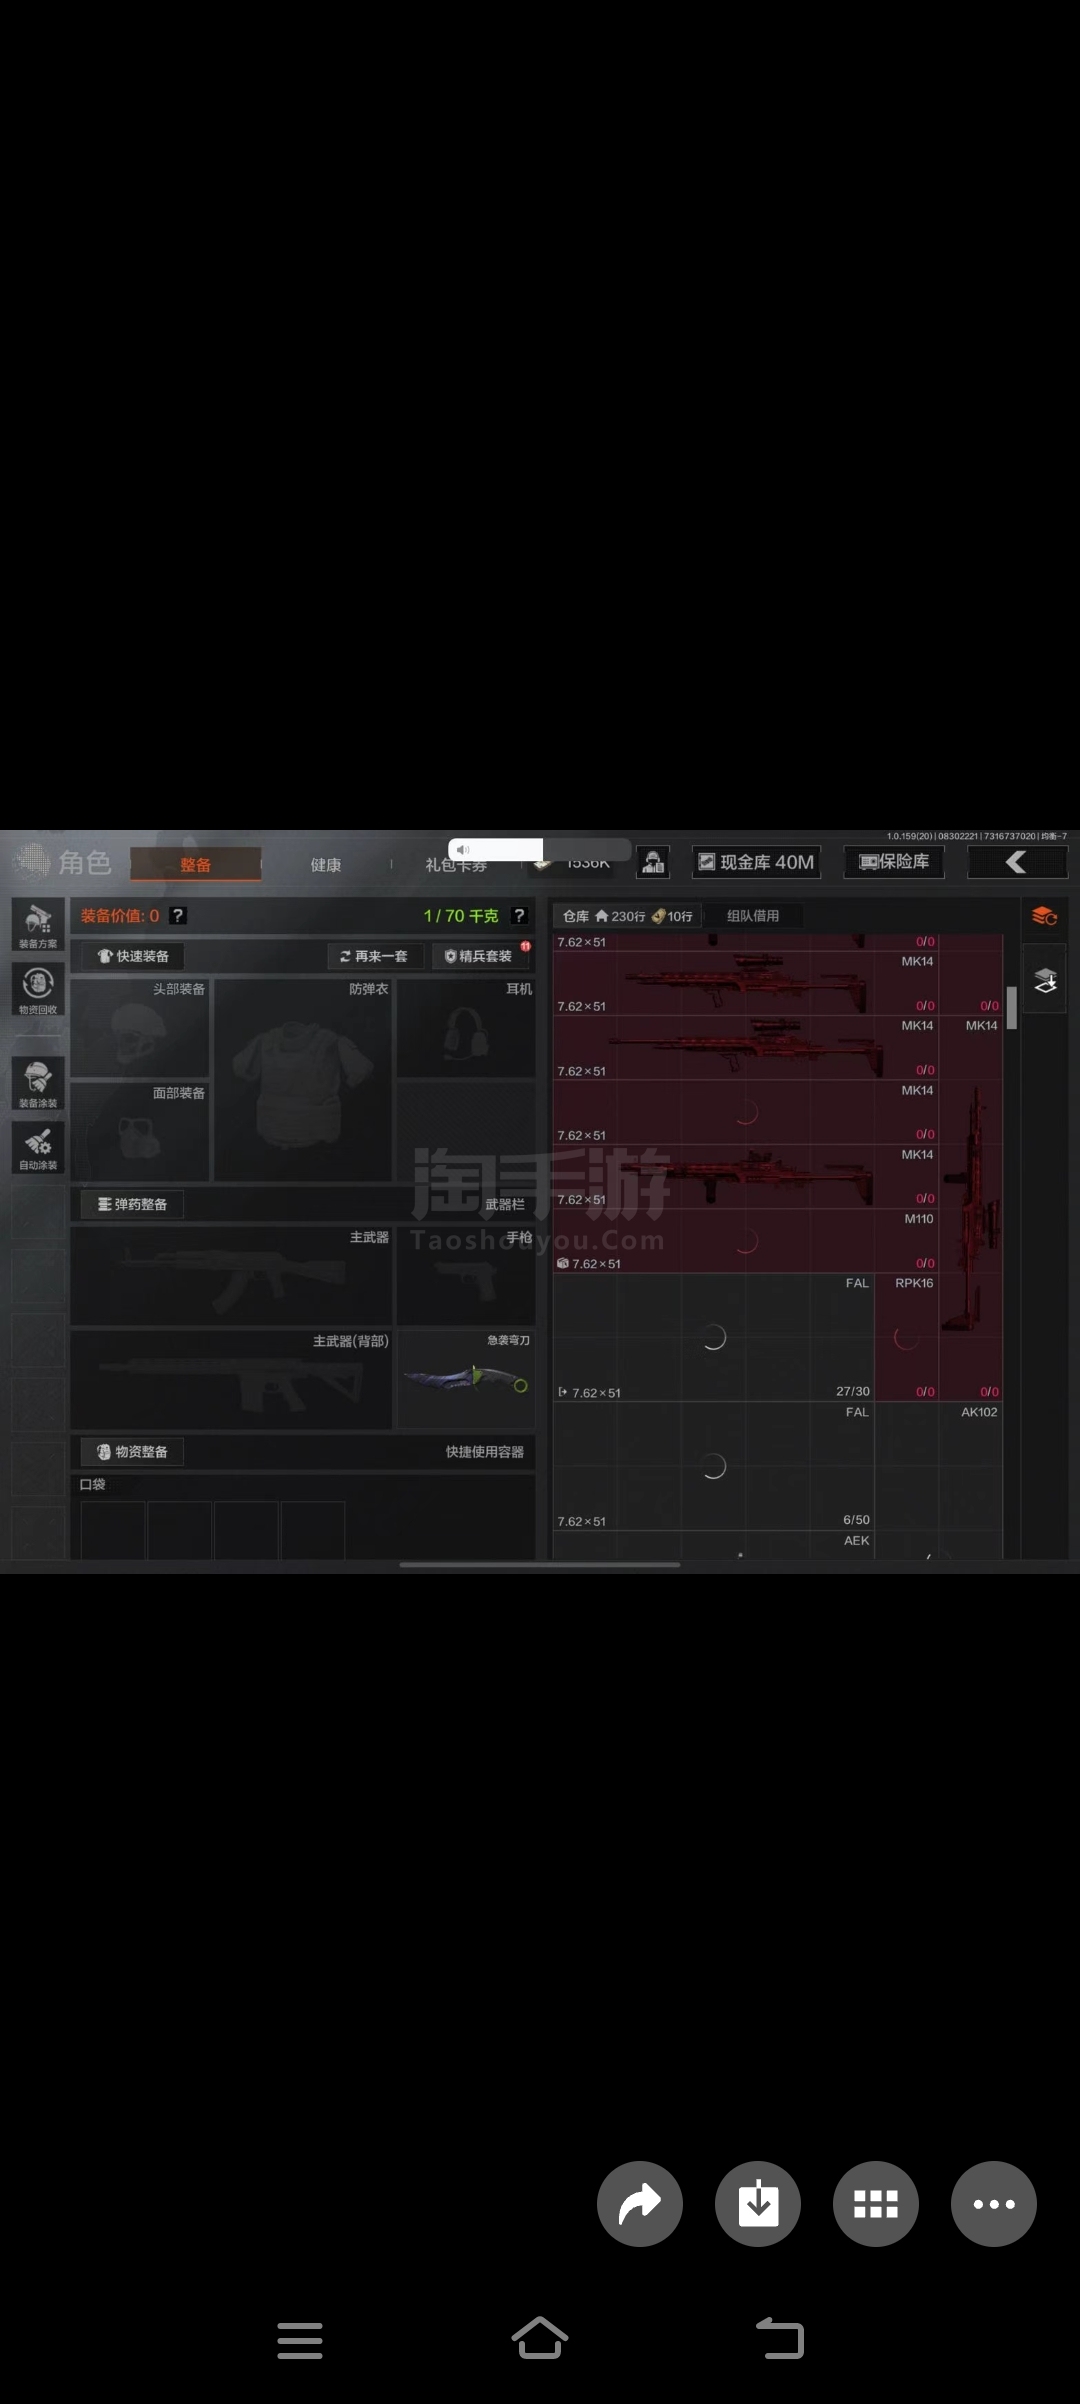Select the 主武器(背部) back weapon slot
The height and width of the screenshot is (2404, 1080).
(x=231, y=1380)
